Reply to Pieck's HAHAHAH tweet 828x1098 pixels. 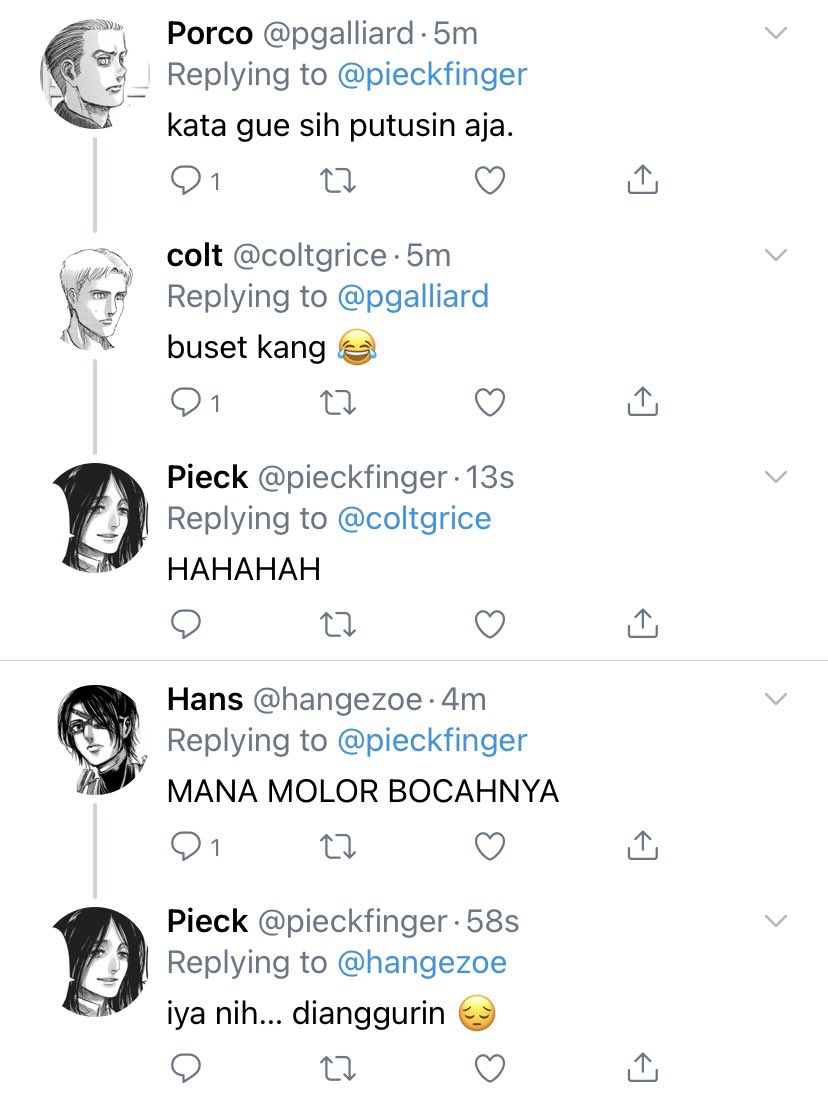pos(186,624)
